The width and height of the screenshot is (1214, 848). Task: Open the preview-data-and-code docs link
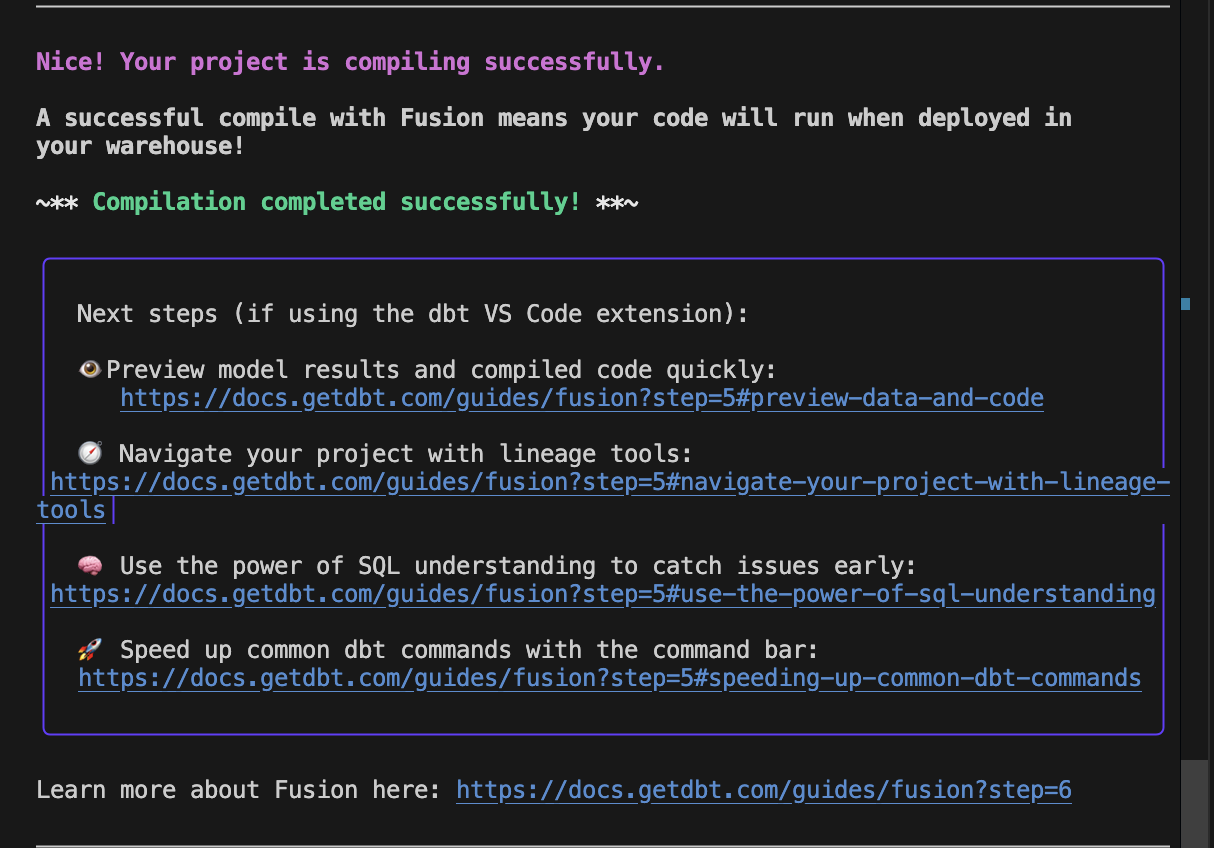coord(581,398)
